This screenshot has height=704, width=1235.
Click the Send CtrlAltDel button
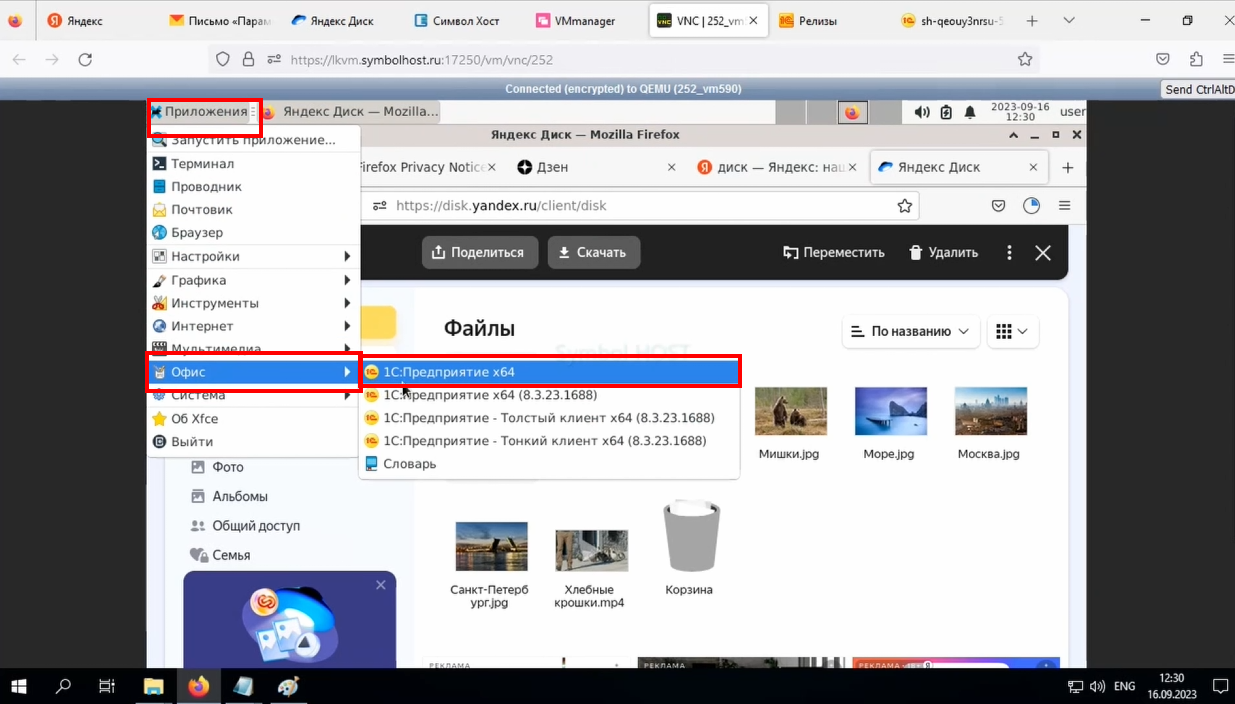click(x=1199, y=89)
